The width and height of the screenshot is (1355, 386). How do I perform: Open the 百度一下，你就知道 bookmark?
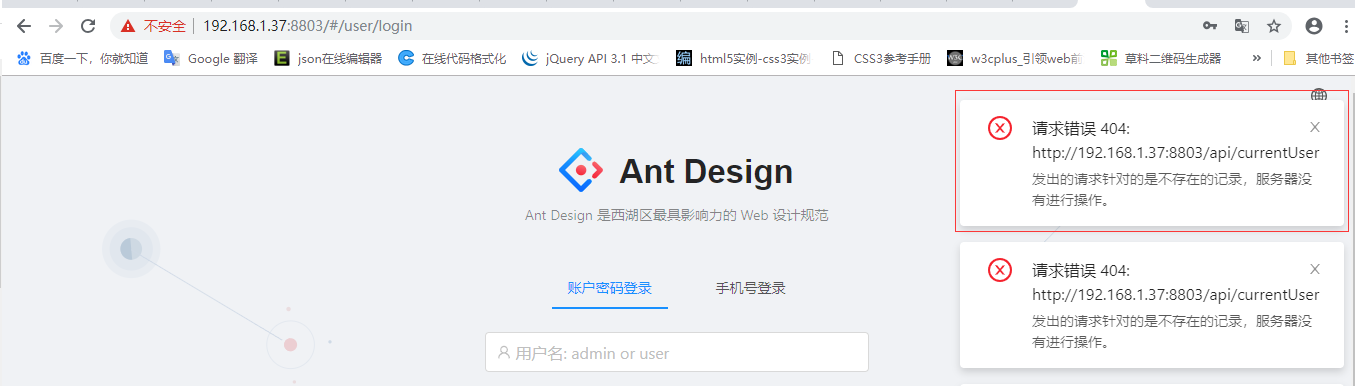(82, 58)
